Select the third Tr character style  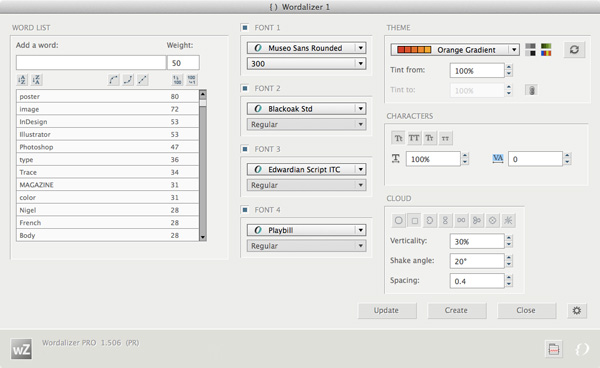pos(429,138)
